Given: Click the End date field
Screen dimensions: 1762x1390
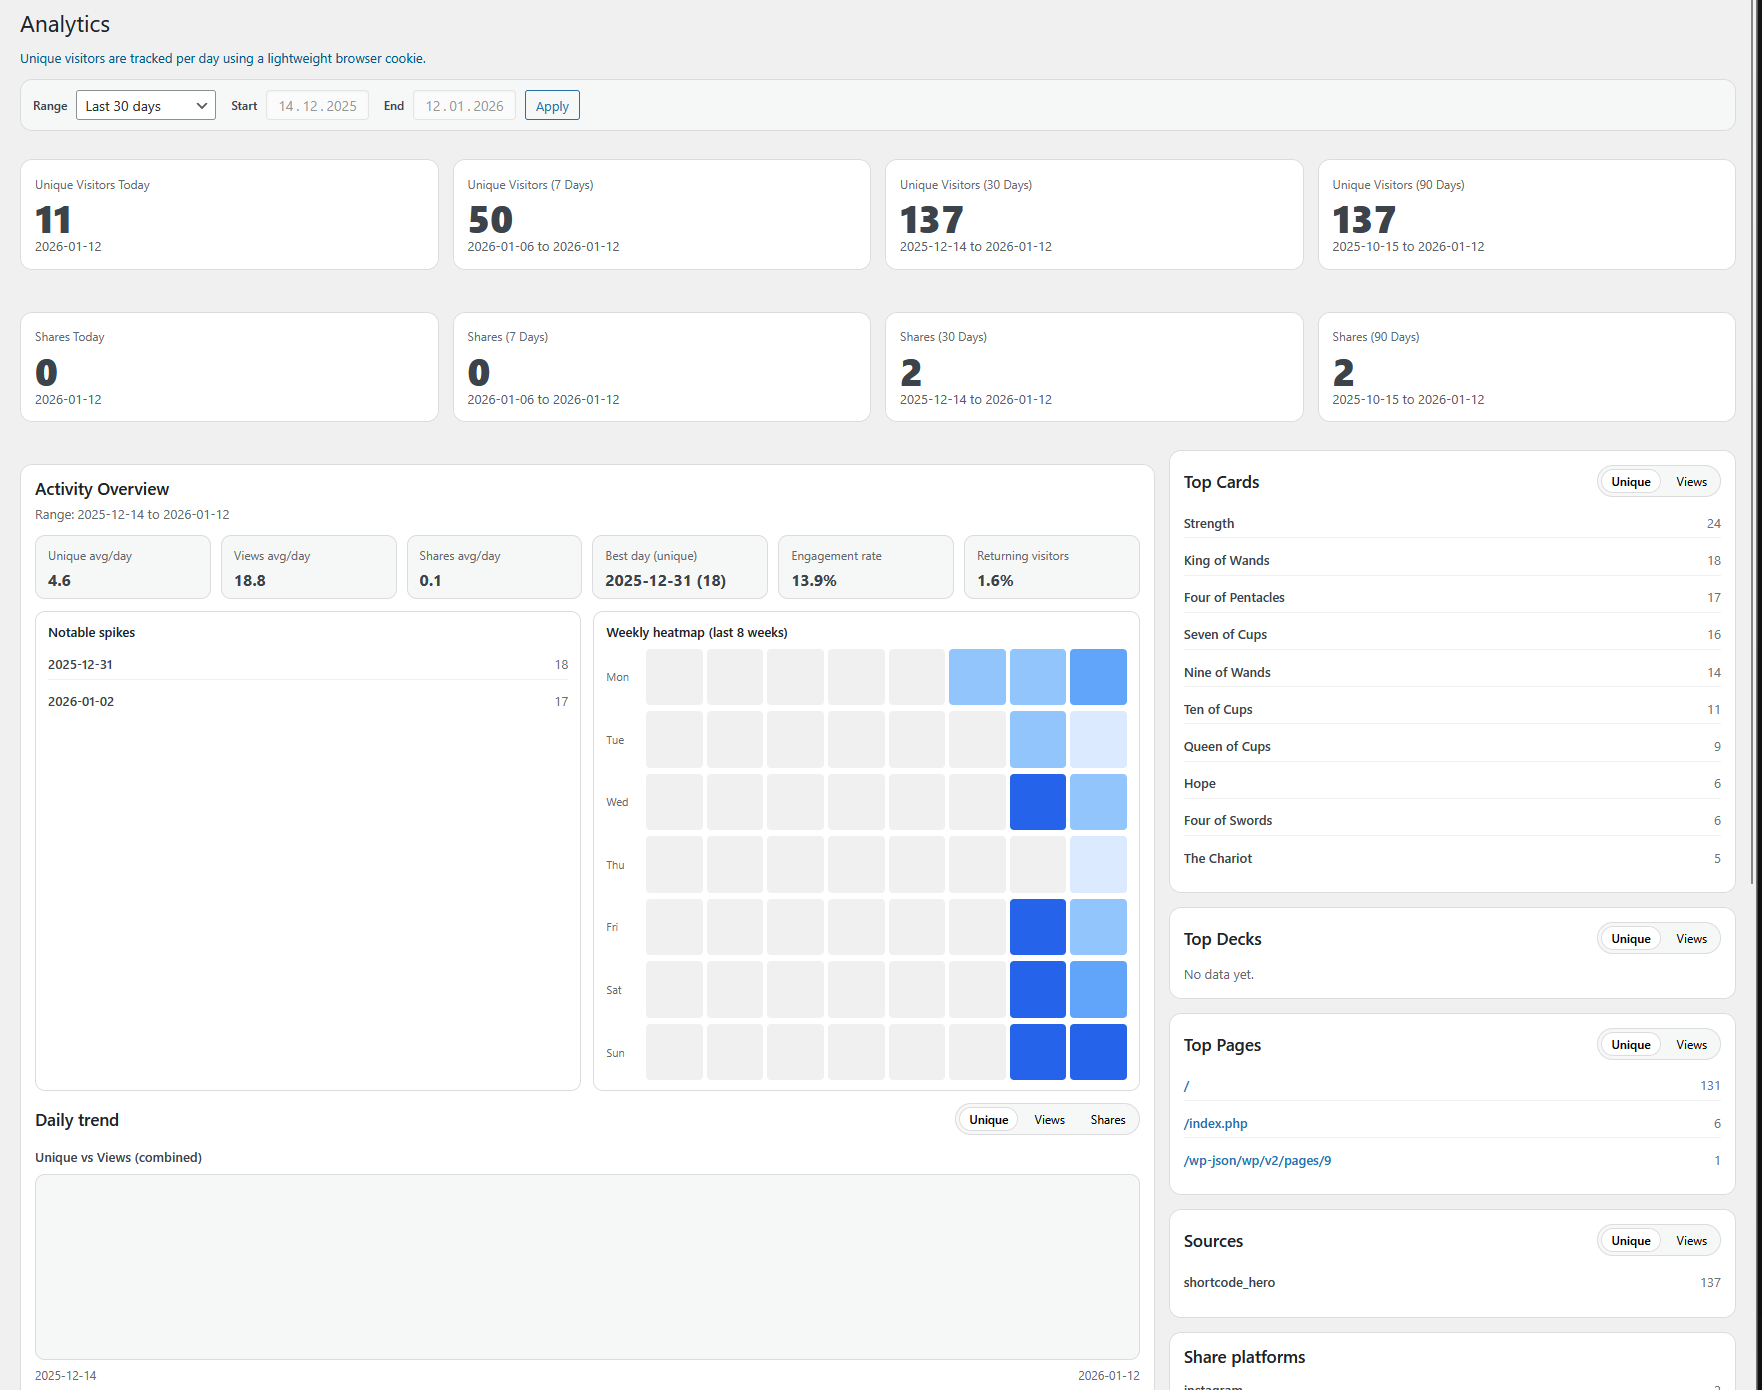Looking at the screenshot, I should pyautogui.click(x=464, y=105).
